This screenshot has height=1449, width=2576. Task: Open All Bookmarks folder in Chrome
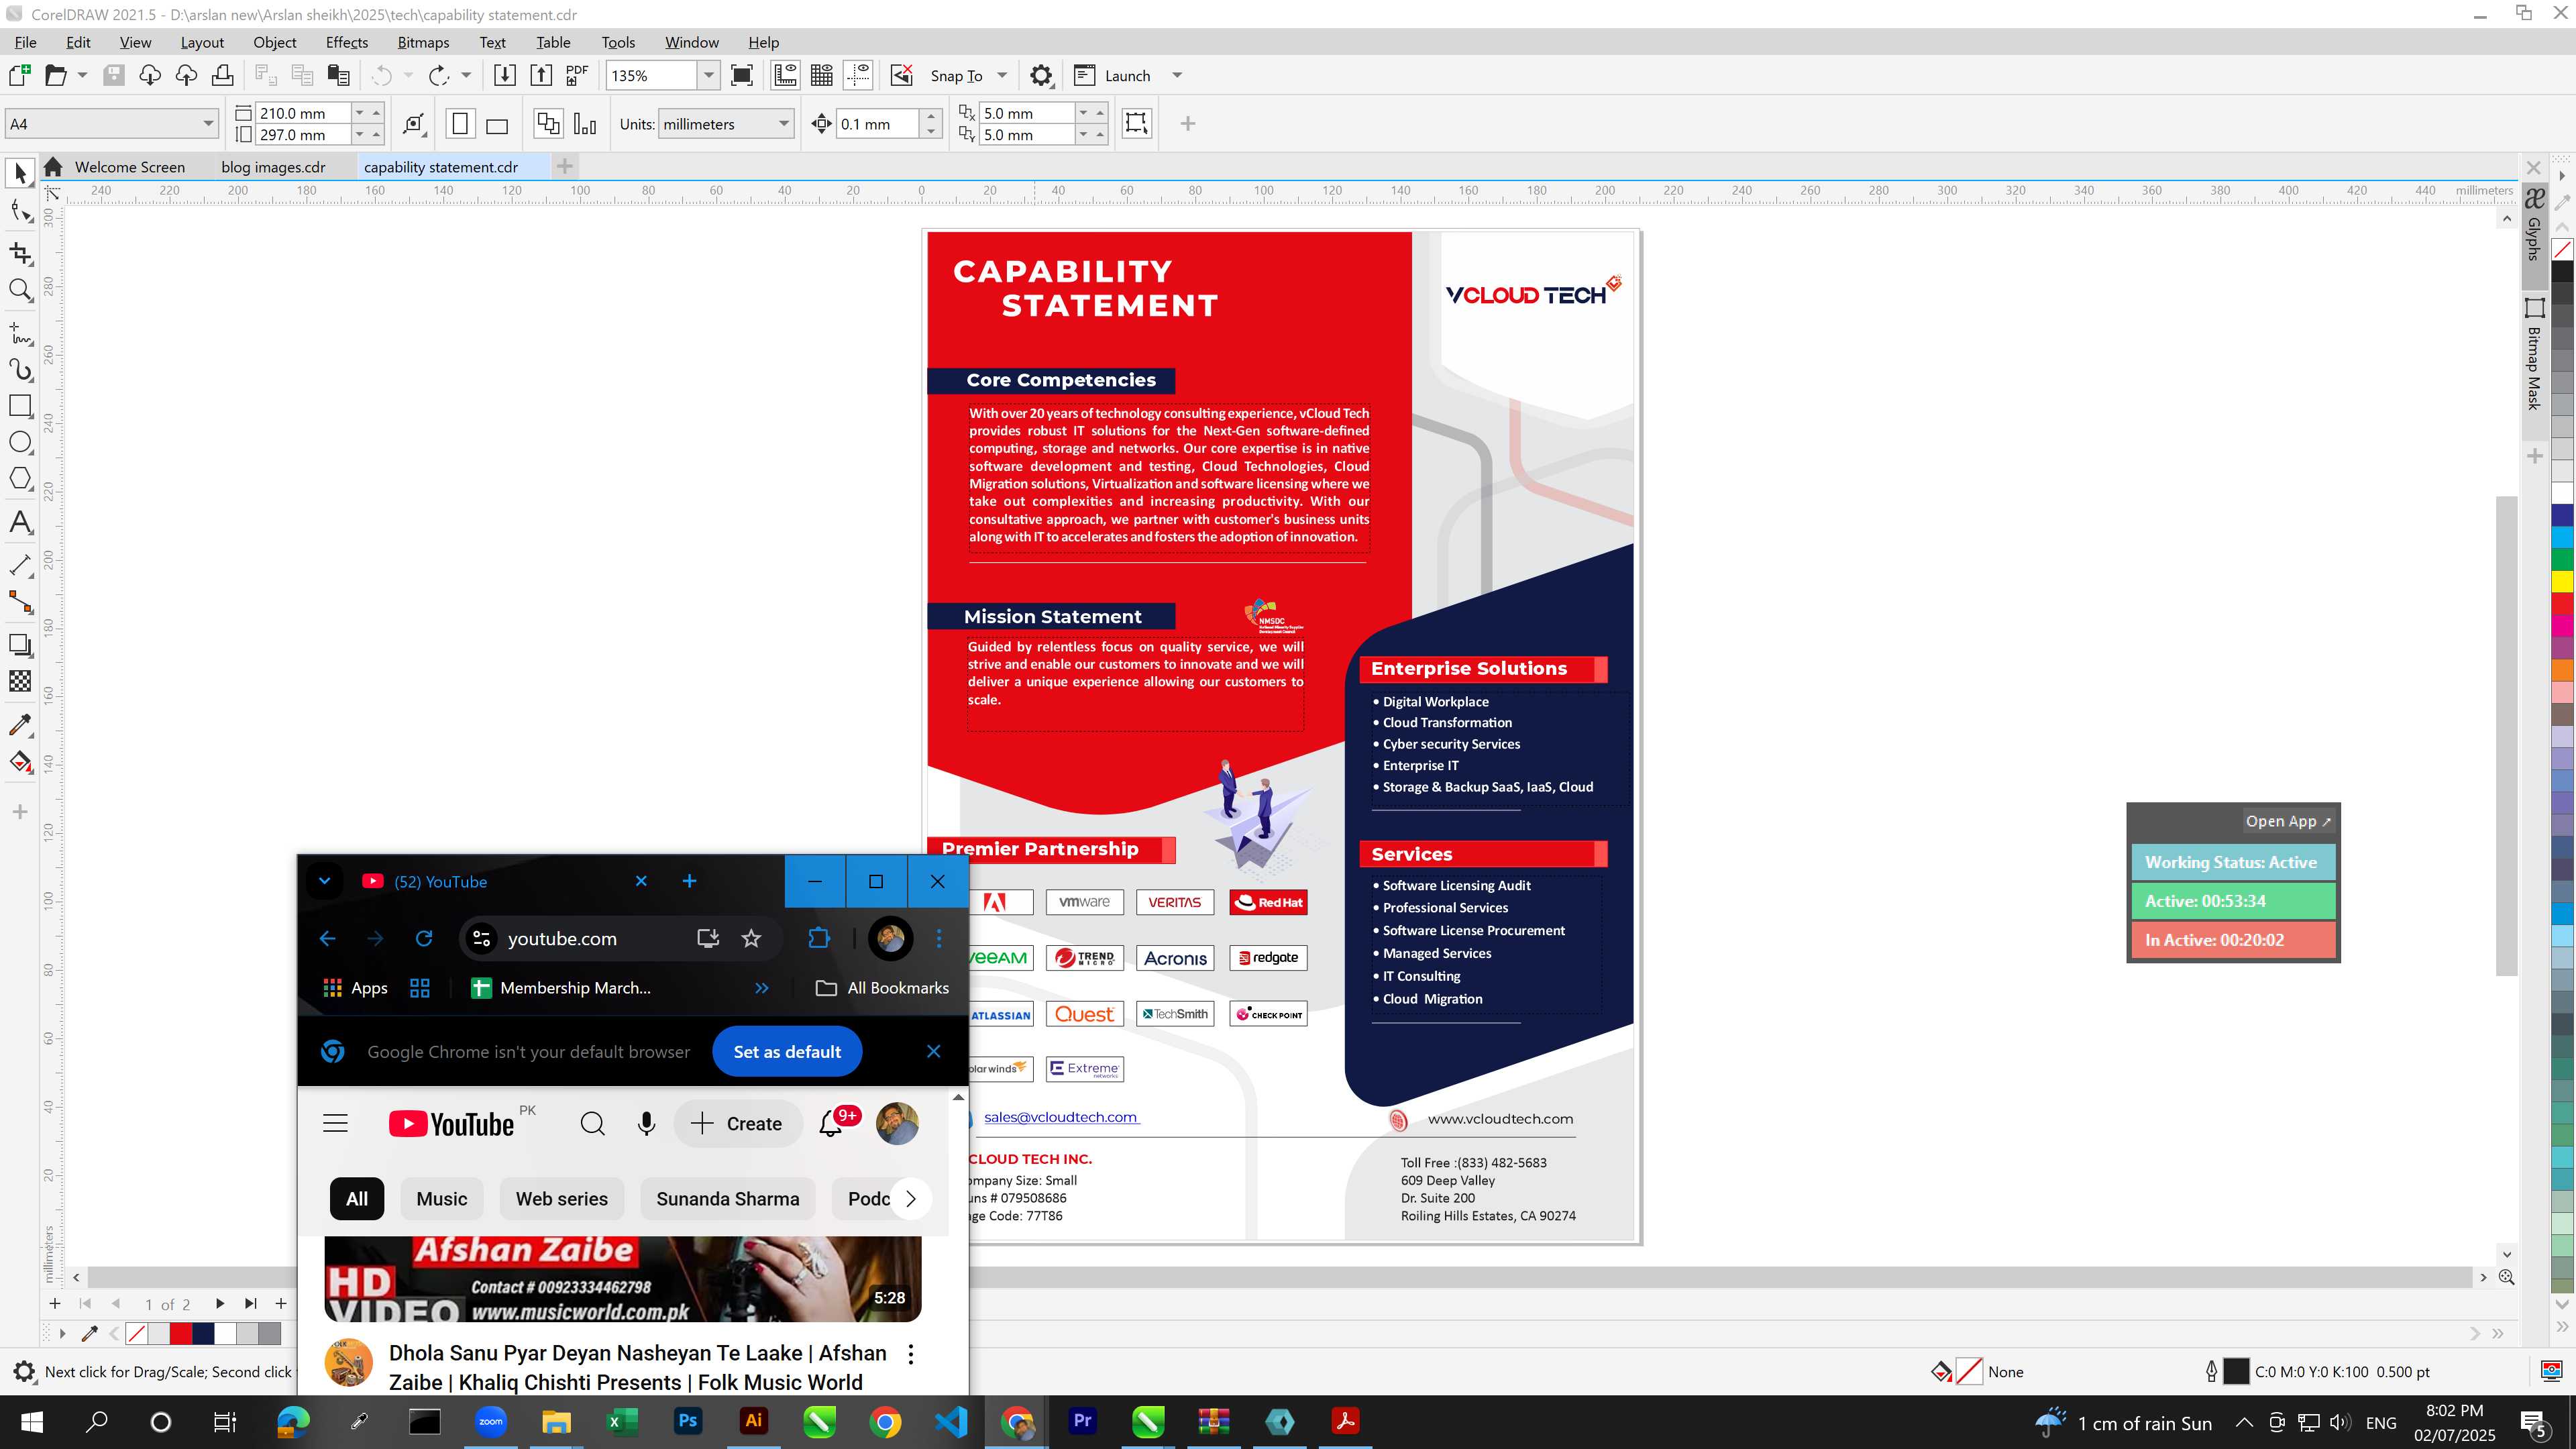click(x=883, y=988)
